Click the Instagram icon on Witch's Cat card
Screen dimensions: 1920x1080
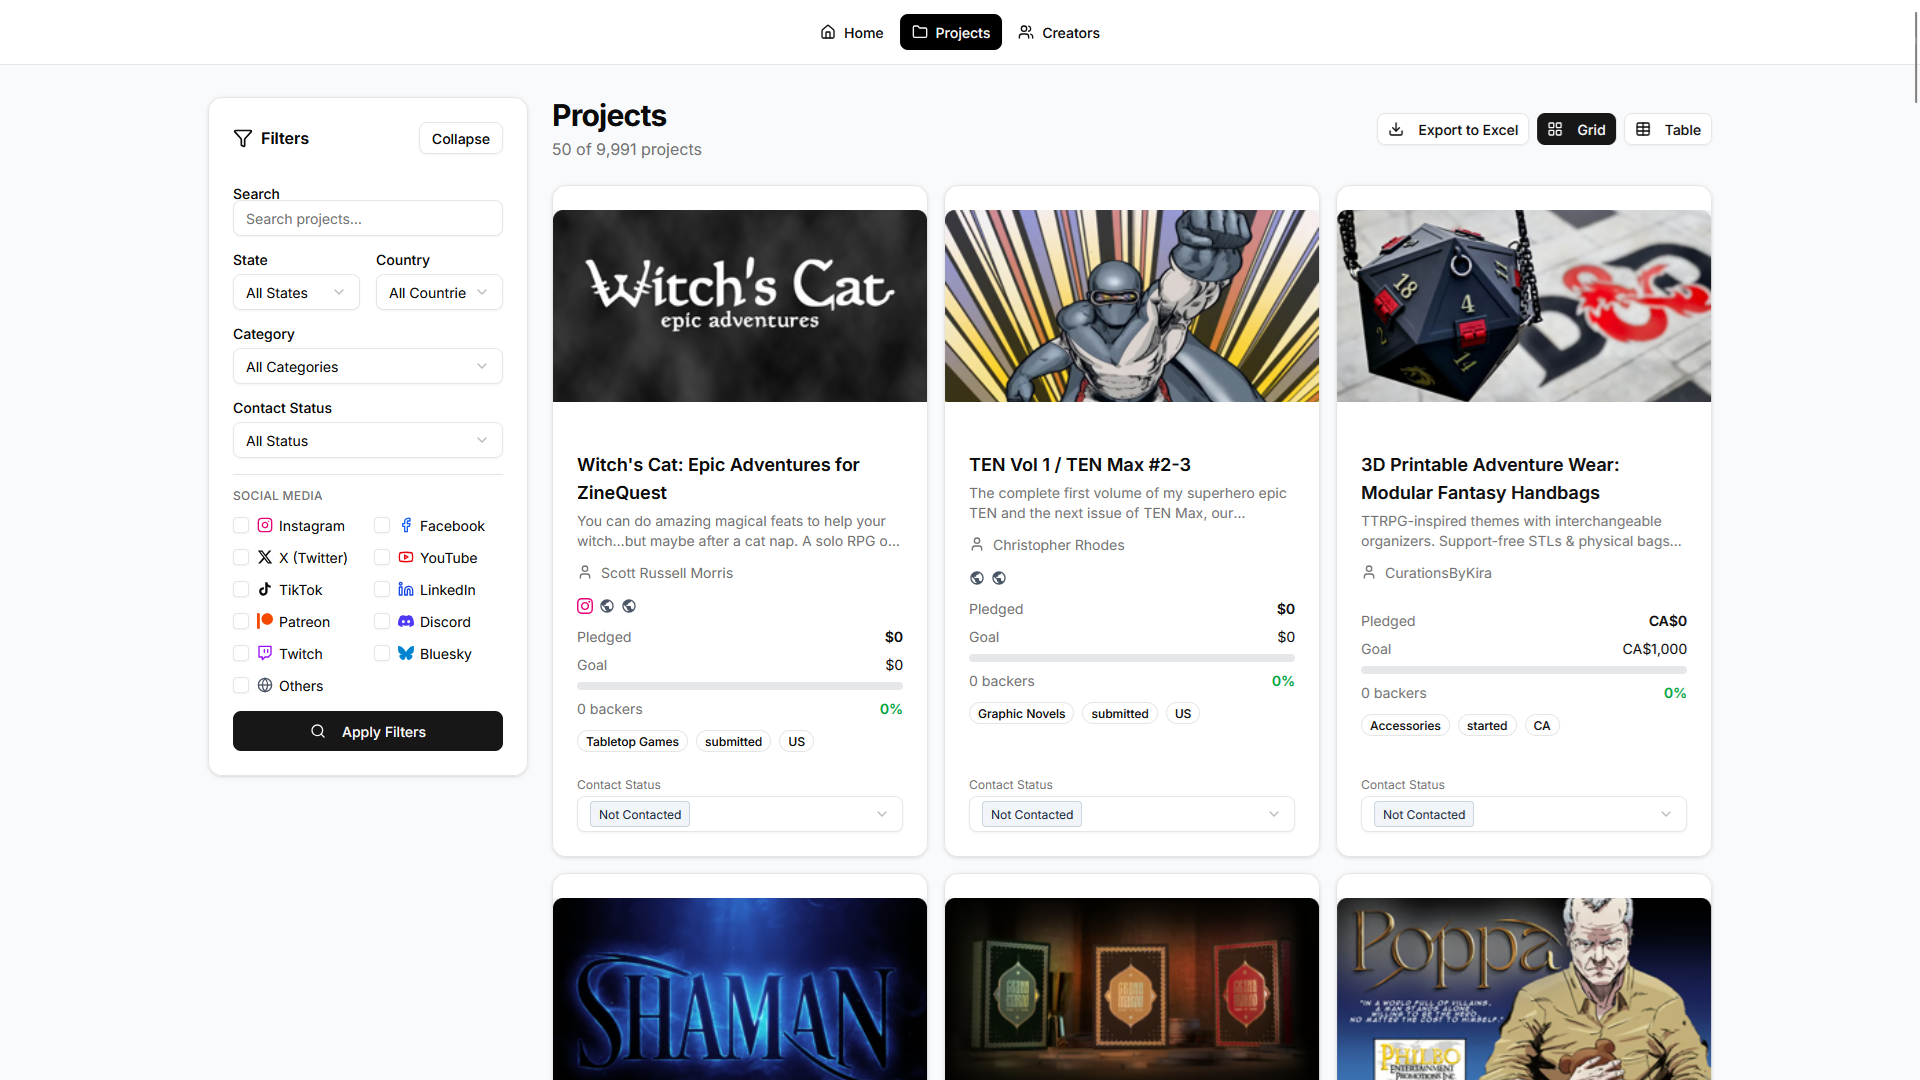[x=585, y=606]
